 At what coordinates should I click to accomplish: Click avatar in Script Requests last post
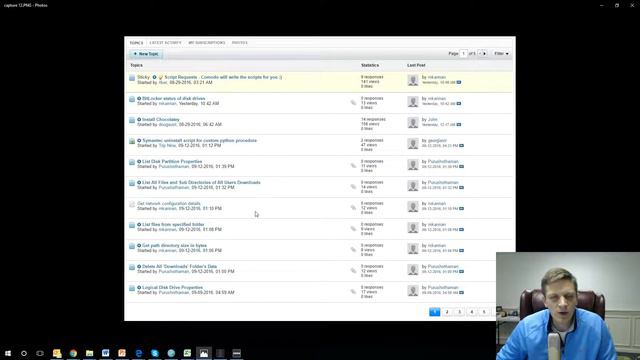click(x=413, y=80)
